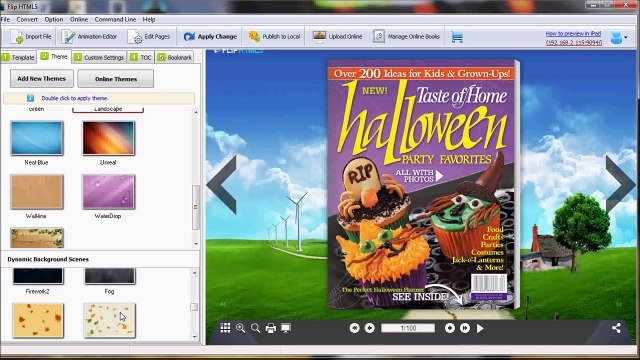Image resolution: width=640 pixels, height=360 pixels.
Task: Open the Convert menu
Action: pos(27,19)
